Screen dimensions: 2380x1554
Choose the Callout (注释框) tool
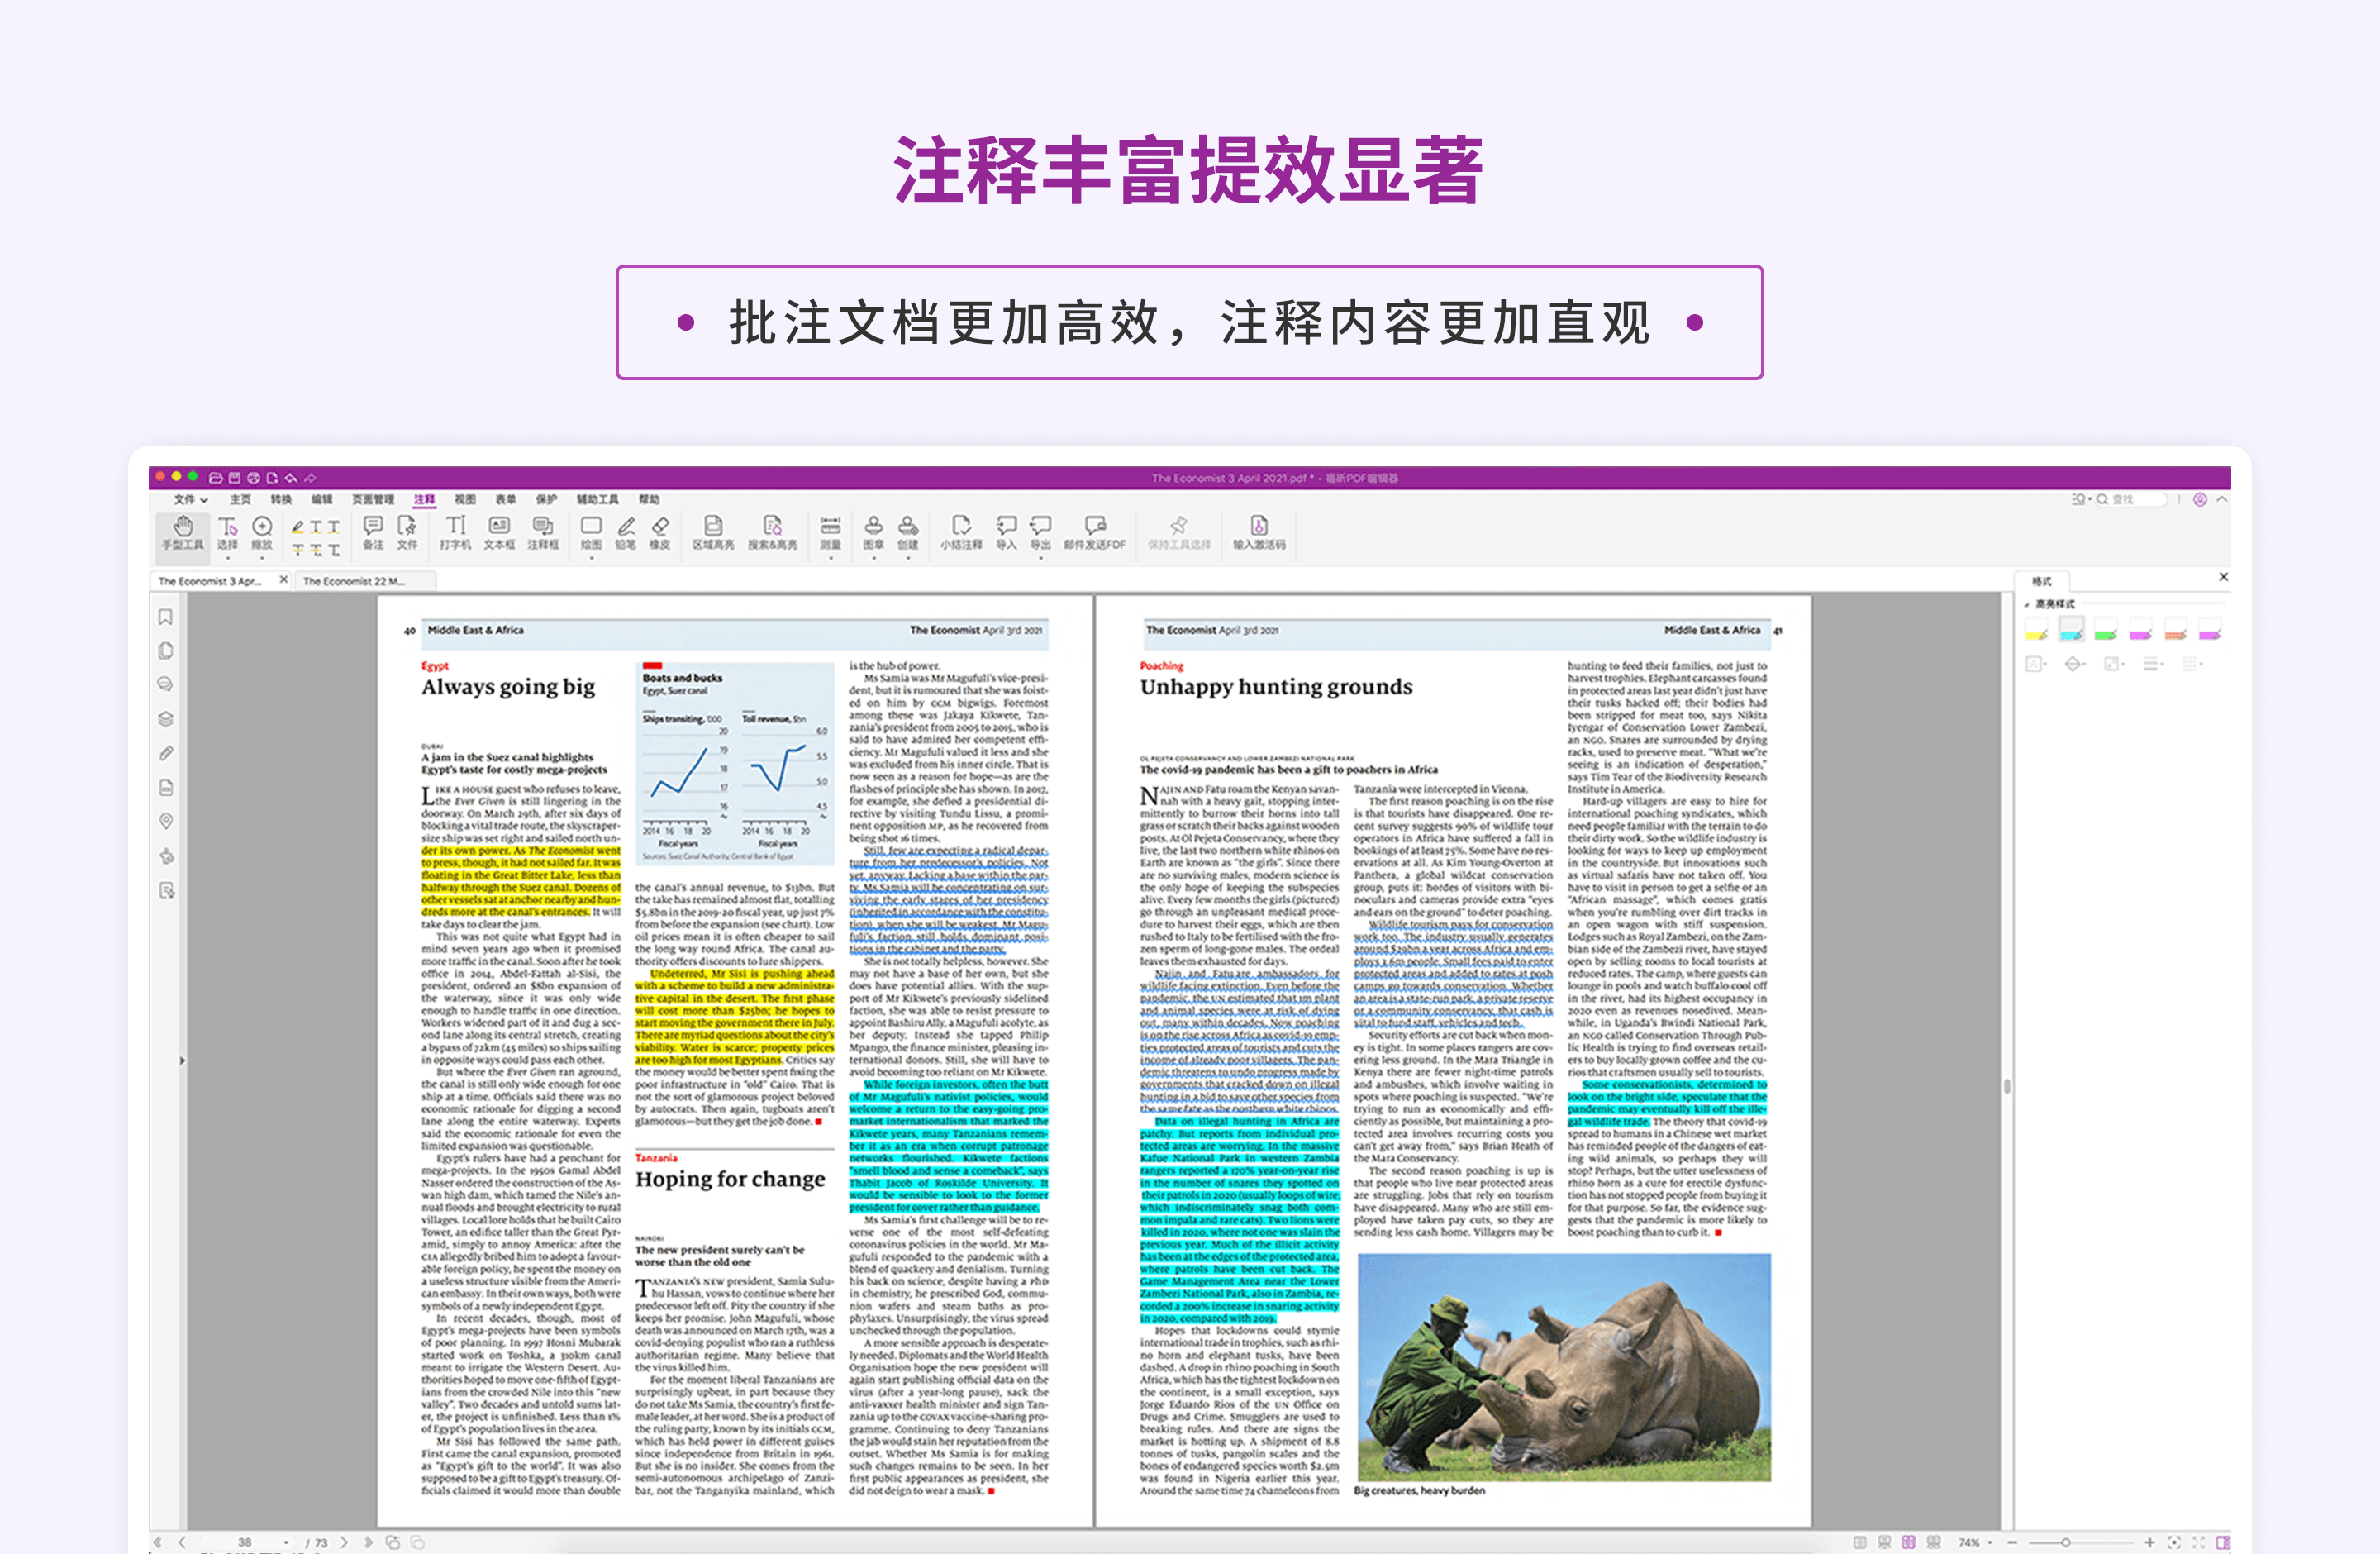[x=543, y=532]
